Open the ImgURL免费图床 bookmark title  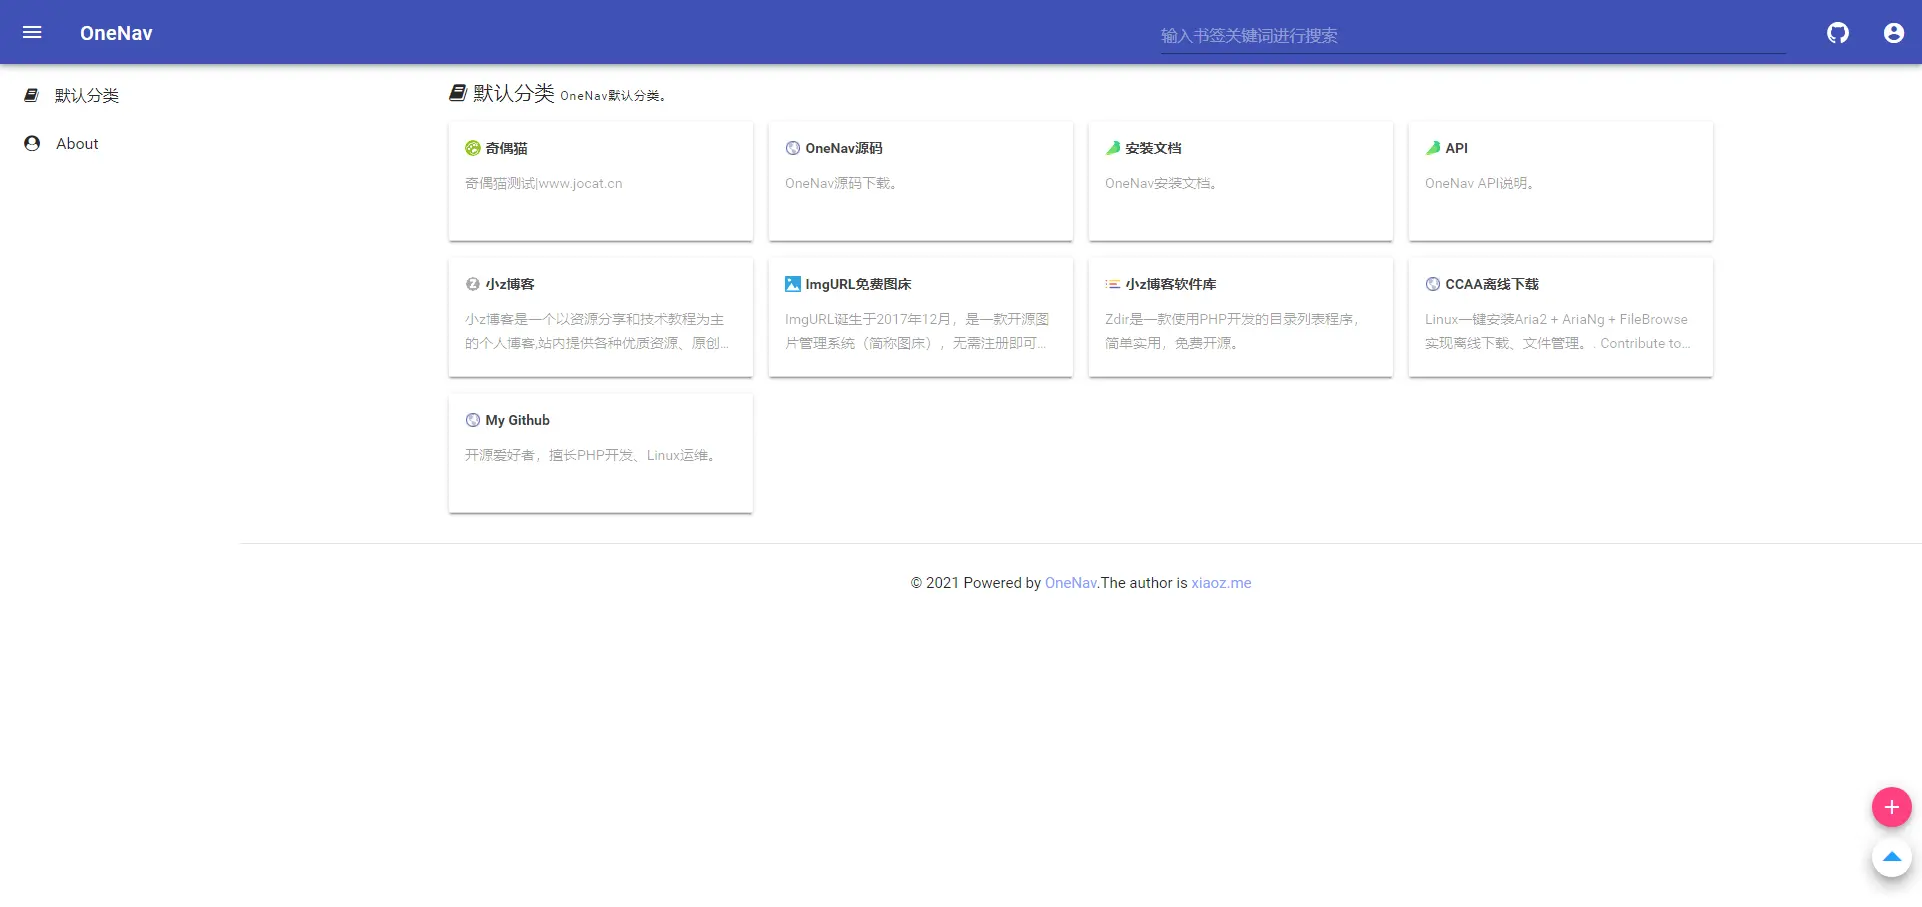coord(858,284)
